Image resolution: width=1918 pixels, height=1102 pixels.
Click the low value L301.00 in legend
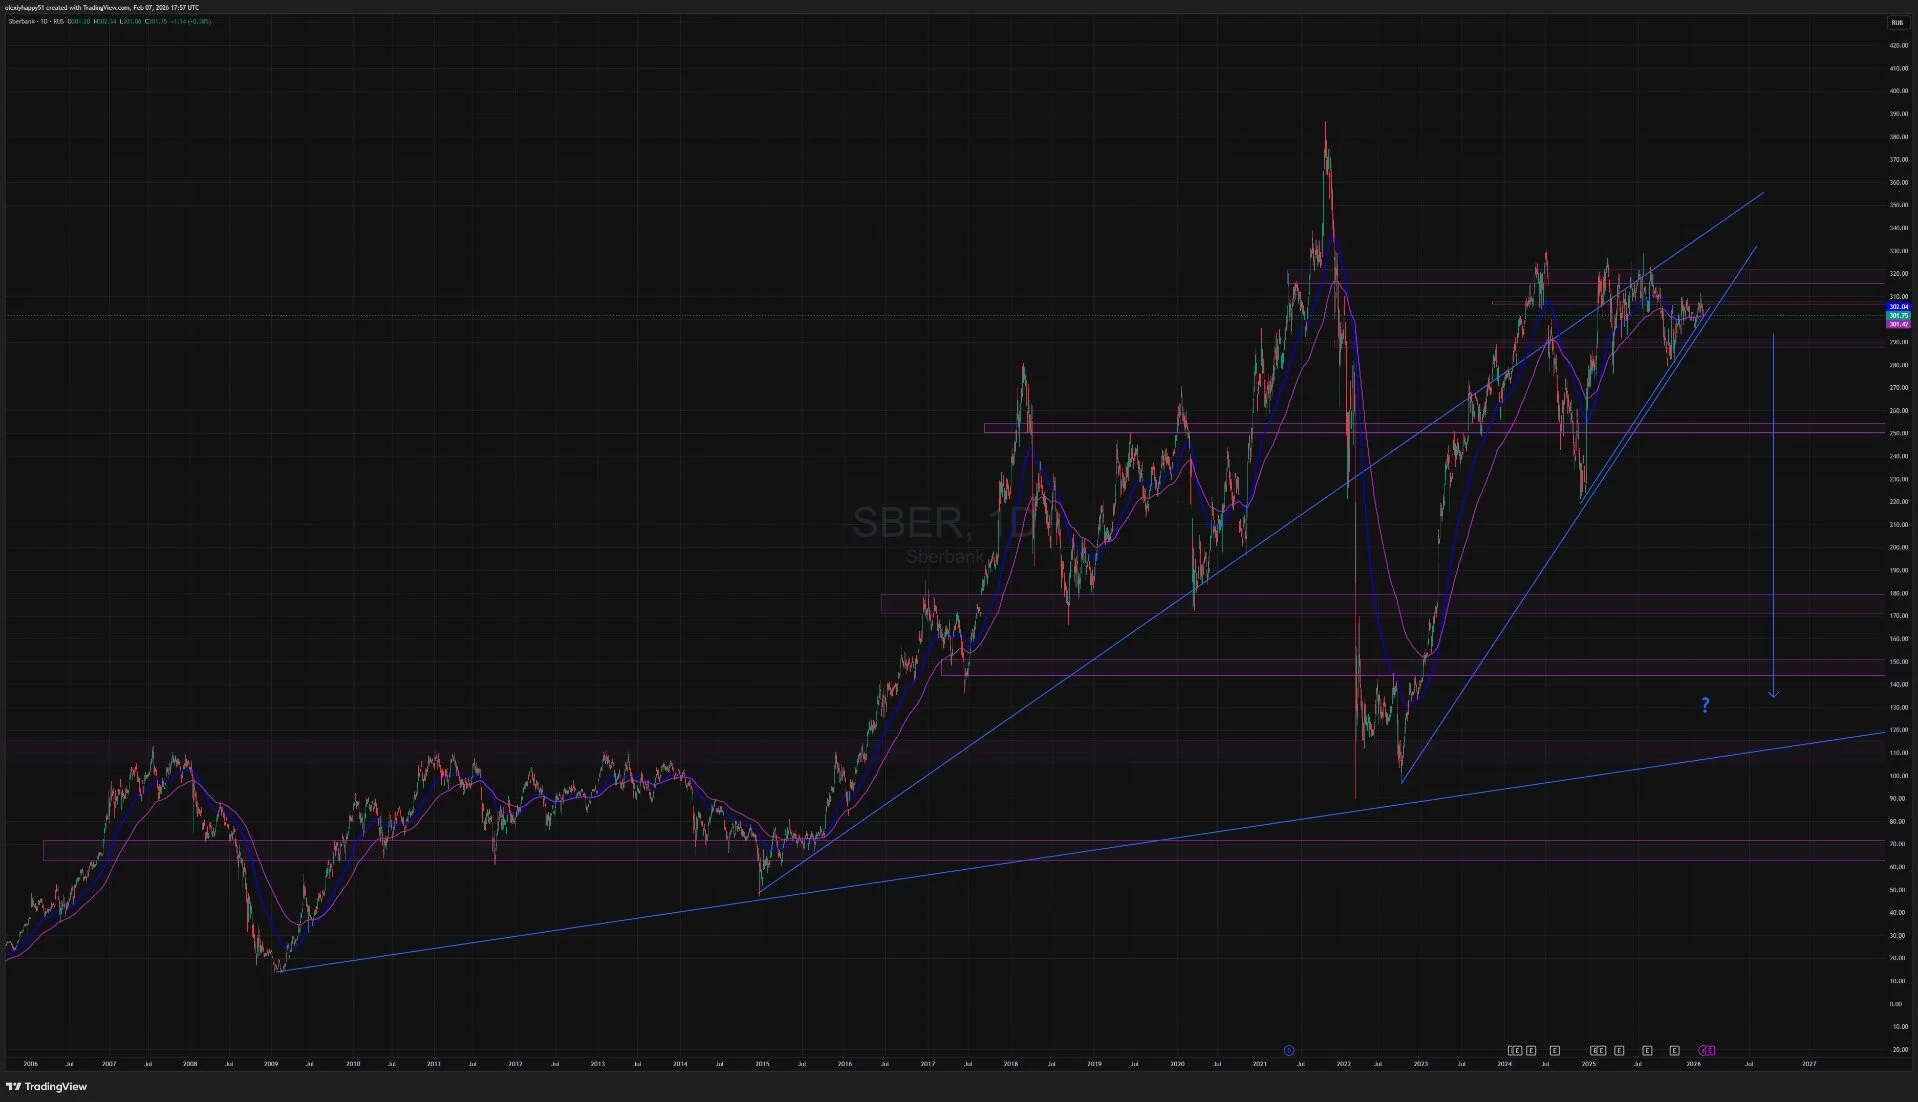(131, 21)
